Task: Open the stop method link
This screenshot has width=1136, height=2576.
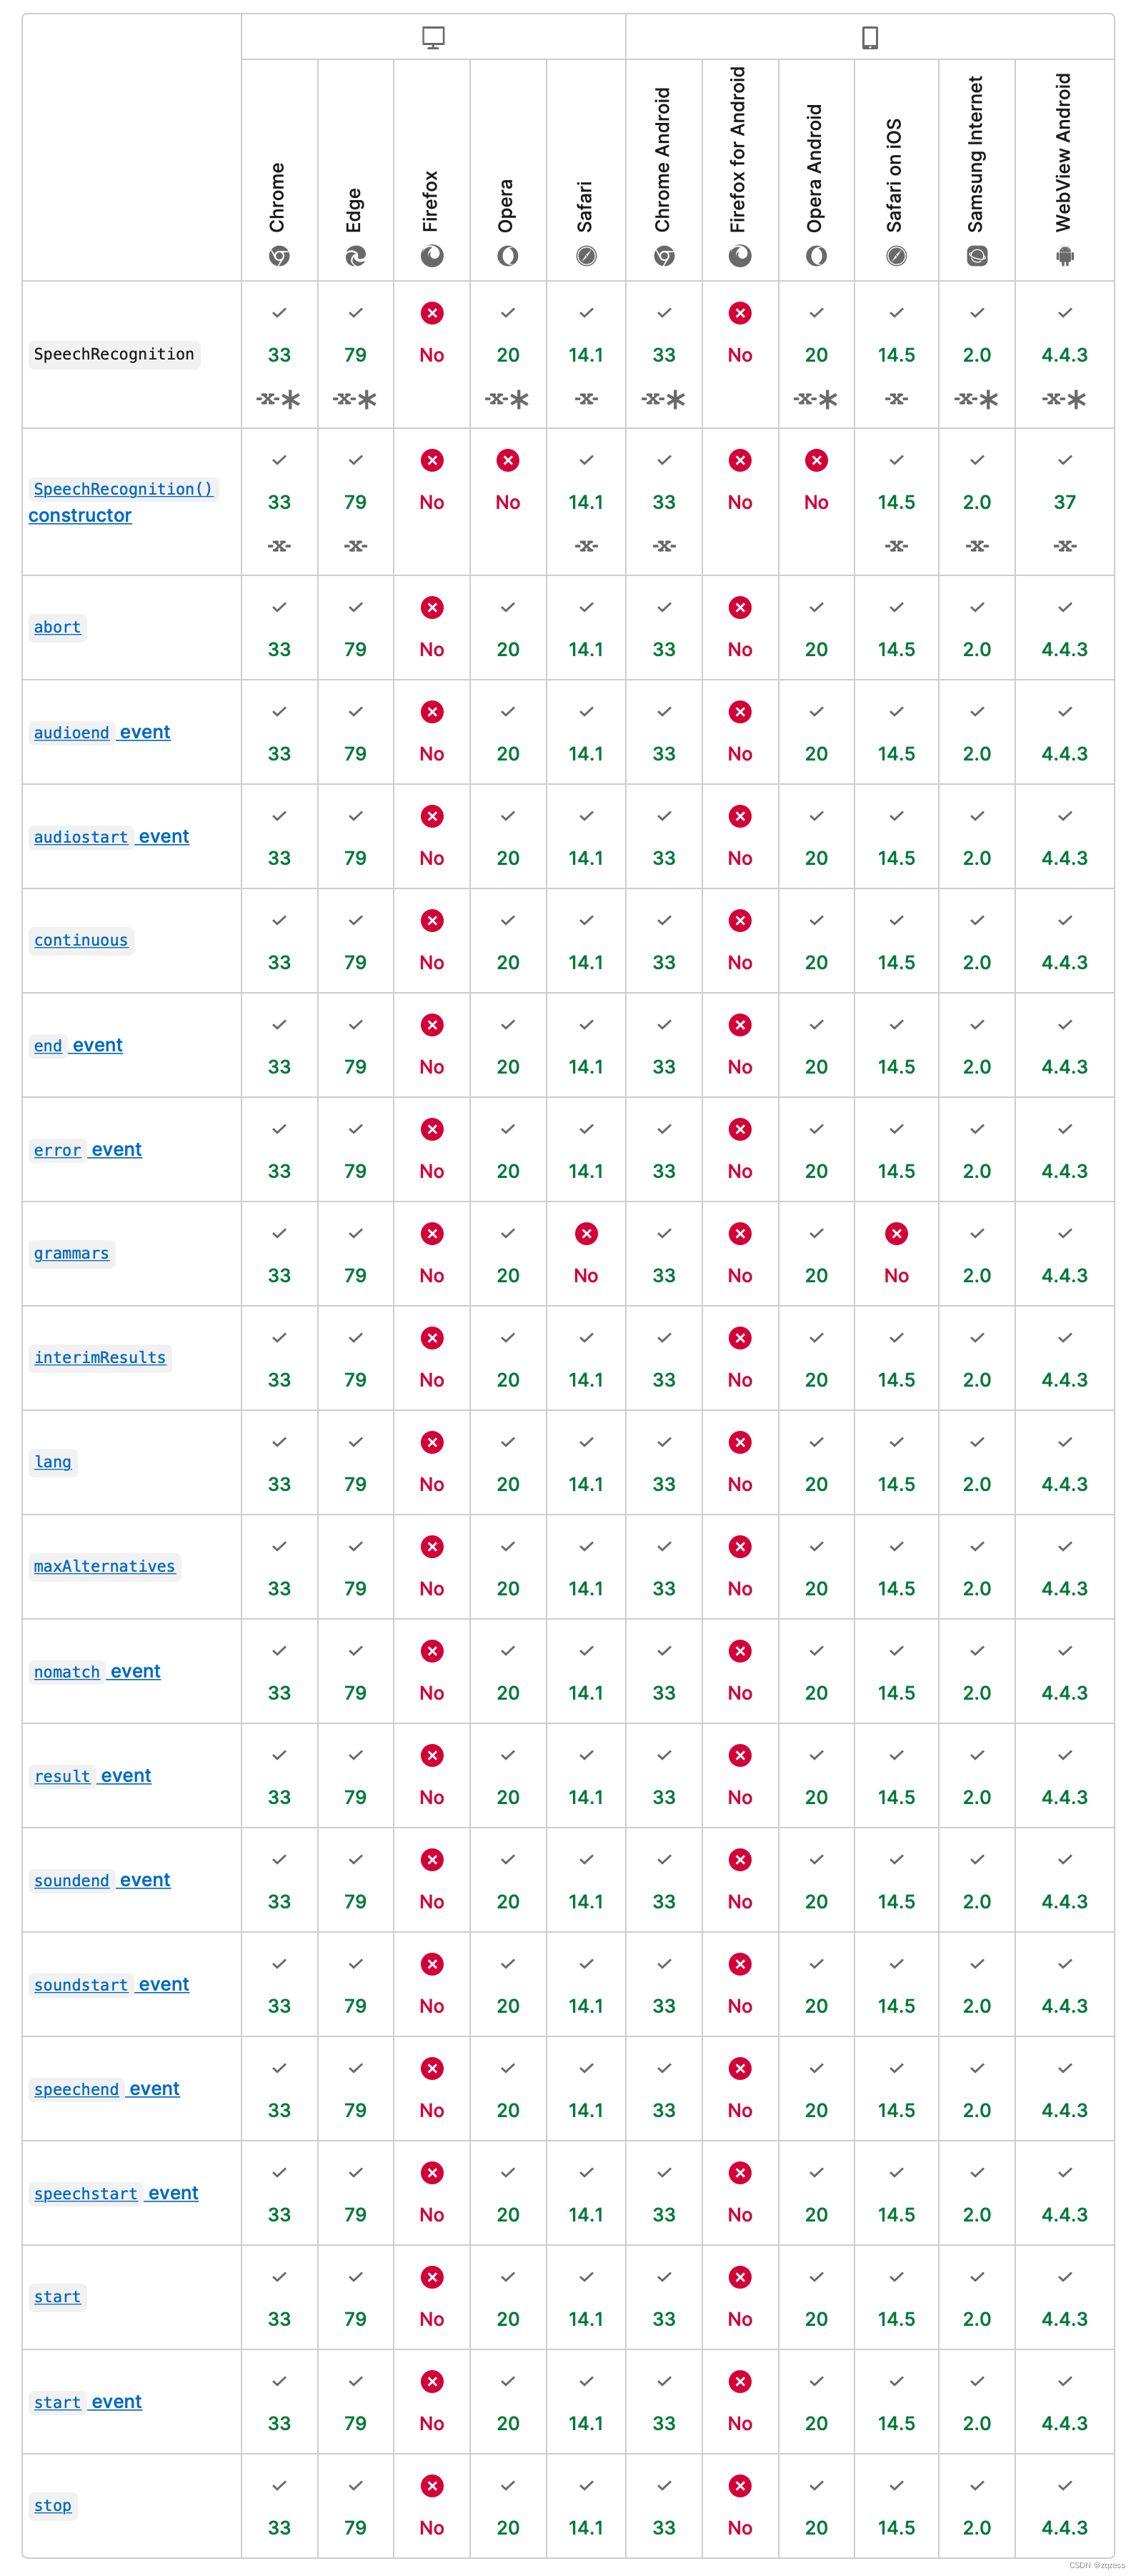Action: [x=52, y=2505]
